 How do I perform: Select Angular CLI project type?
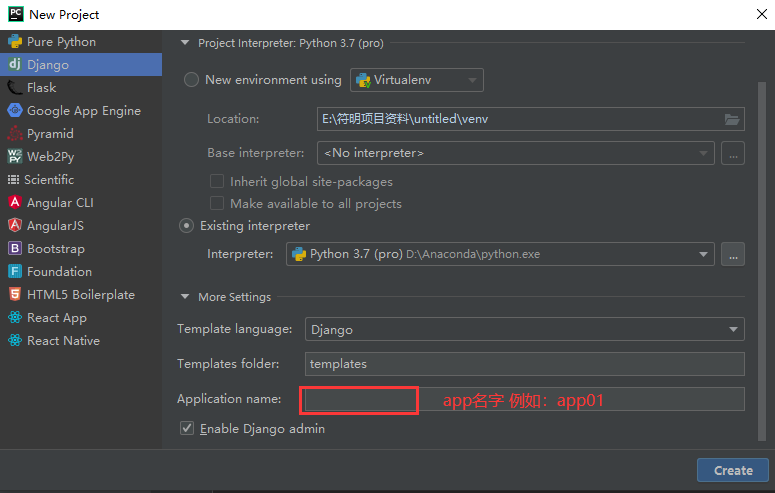81,202
